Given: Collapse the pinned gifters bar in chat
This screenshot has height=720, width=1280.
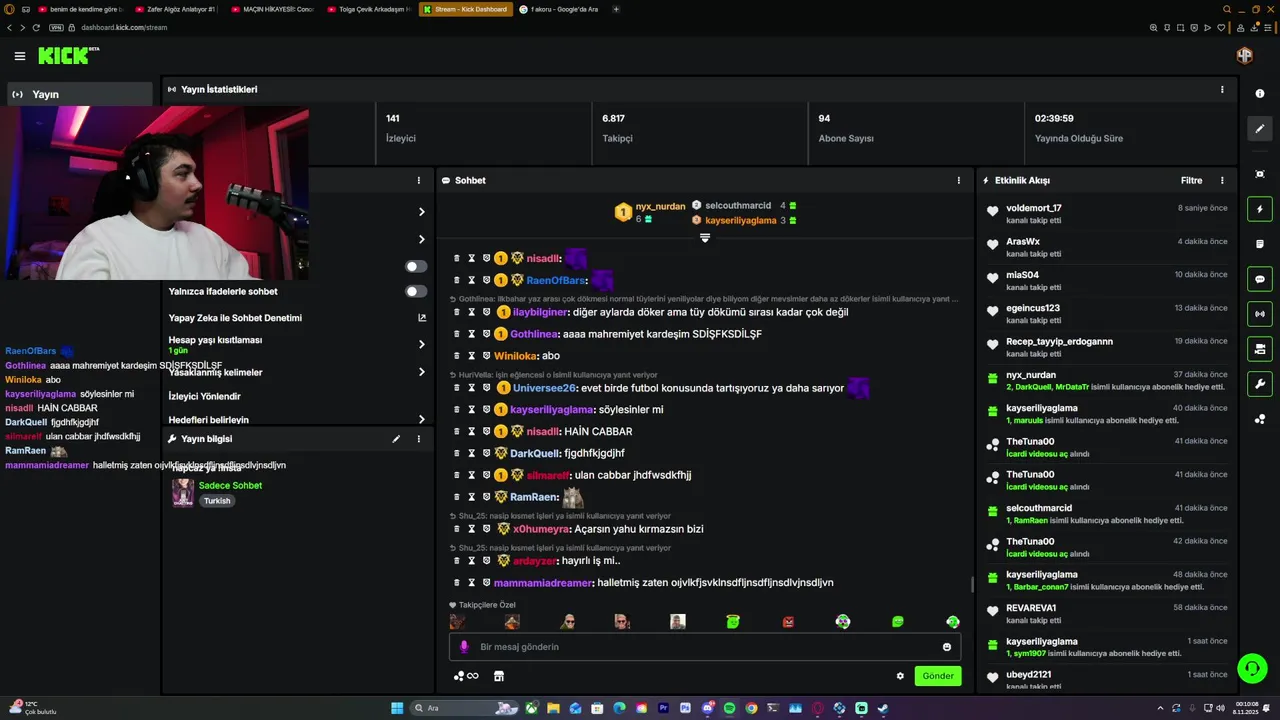Looking at the screenshot, I should [x=705, y=238].
